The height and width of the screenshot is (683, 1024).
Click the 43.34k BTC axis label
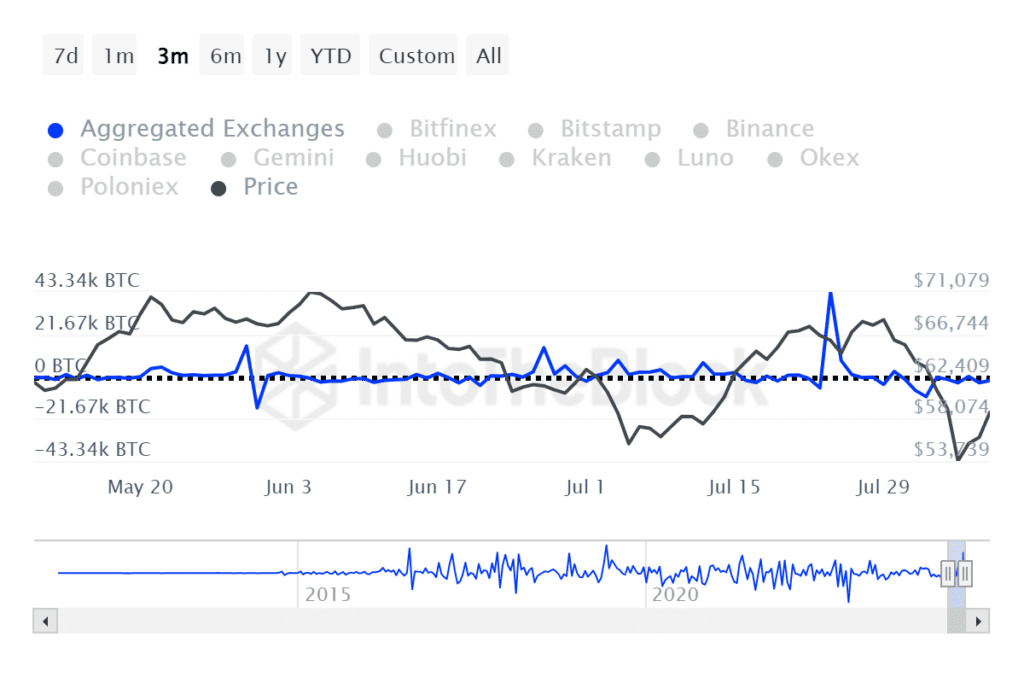tap(87, 280)
